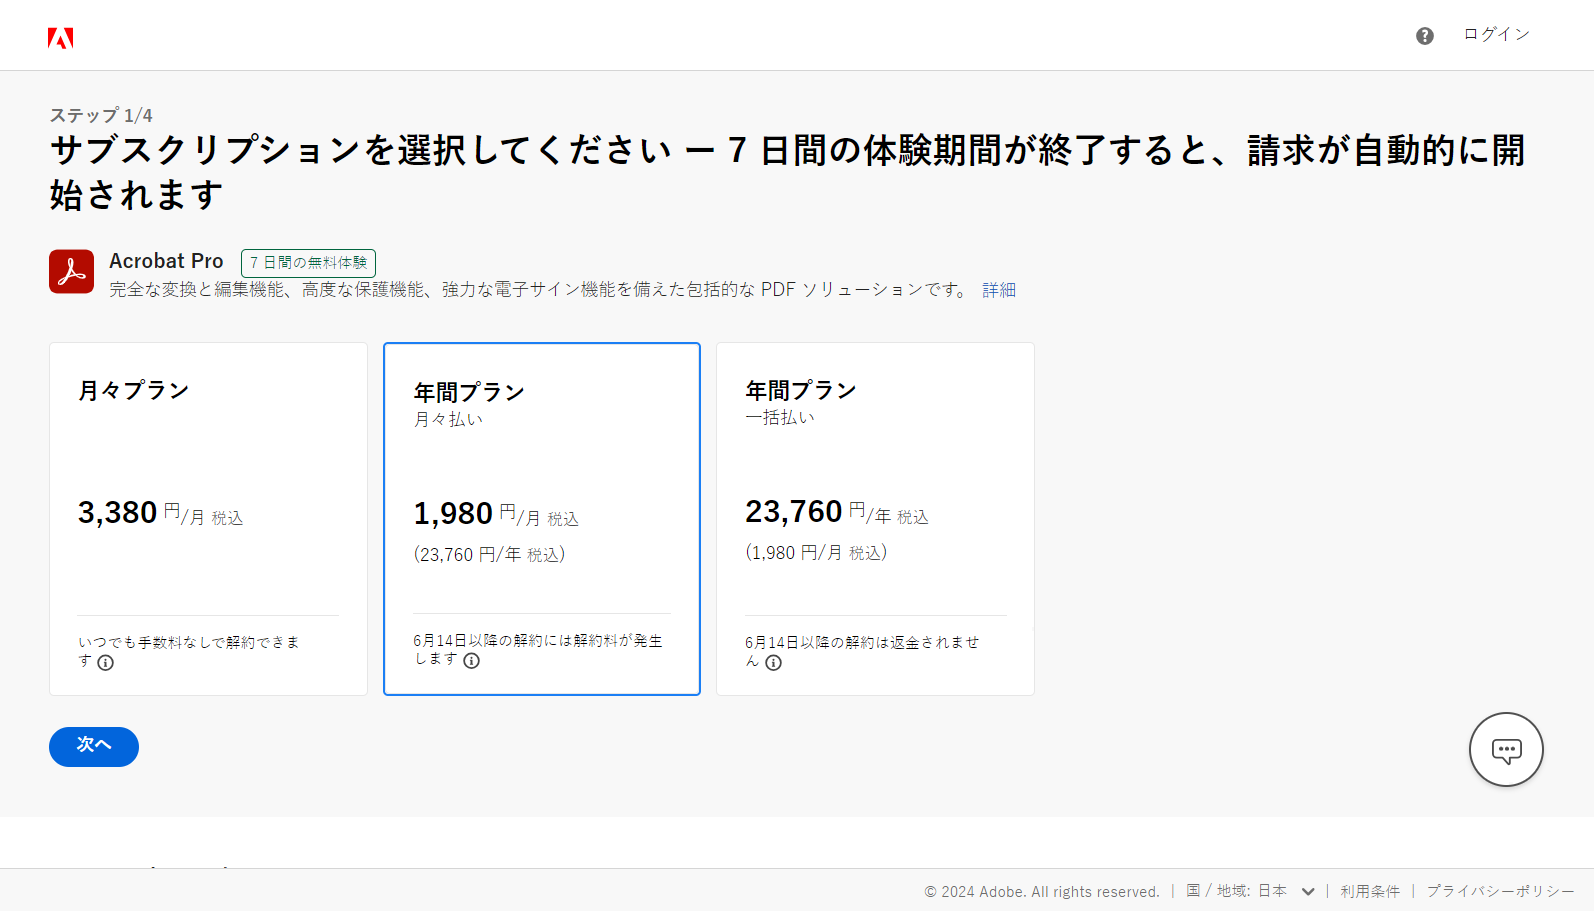Click the Adobe logo in the header
This screenshot has height=911, width=1594.
(x=60, y=38)
